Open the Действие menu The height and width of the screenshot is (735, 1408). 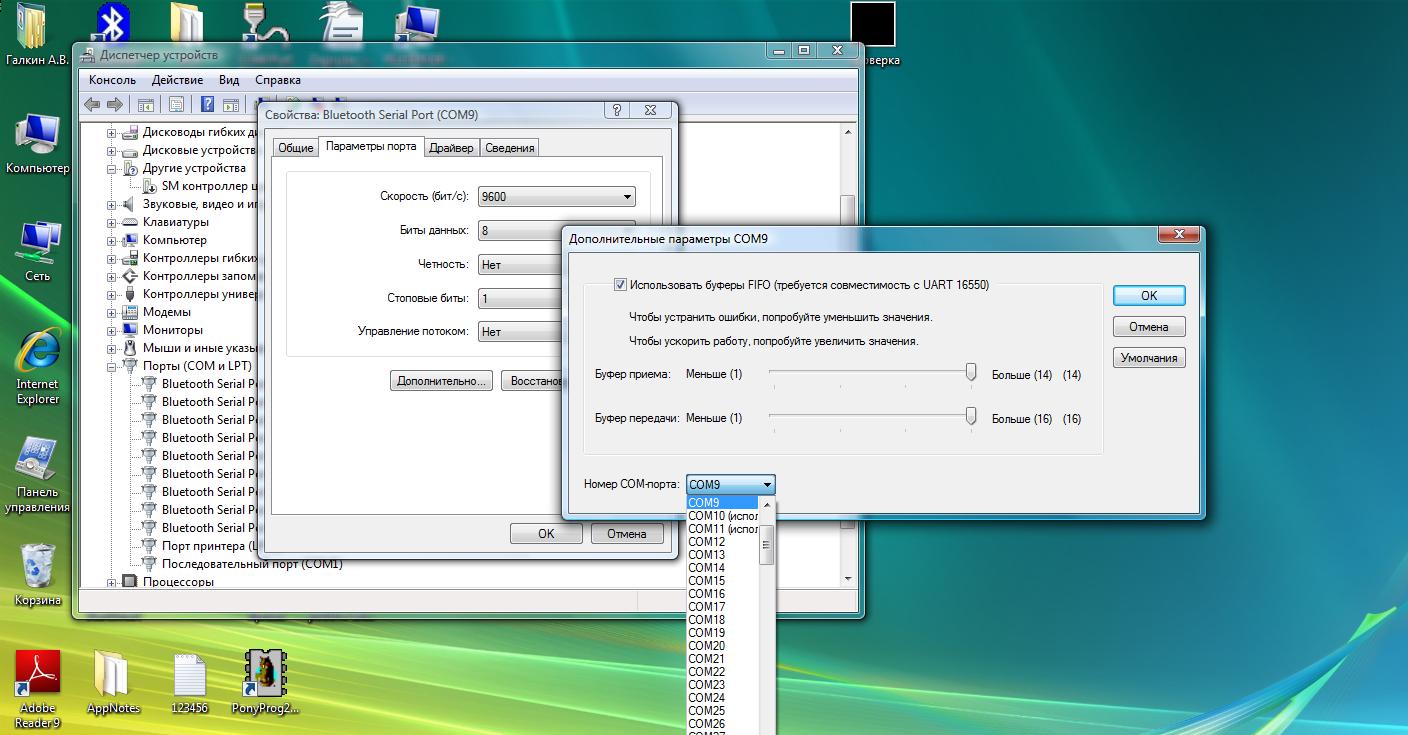coord(177,80)
